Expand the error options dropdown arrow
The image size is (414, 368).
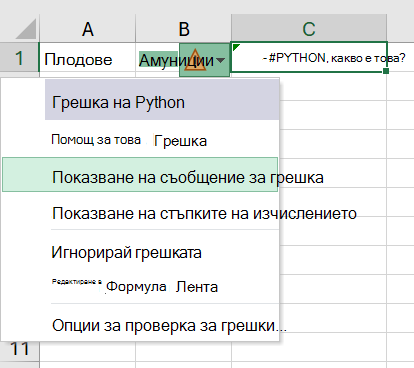point(220,60)
